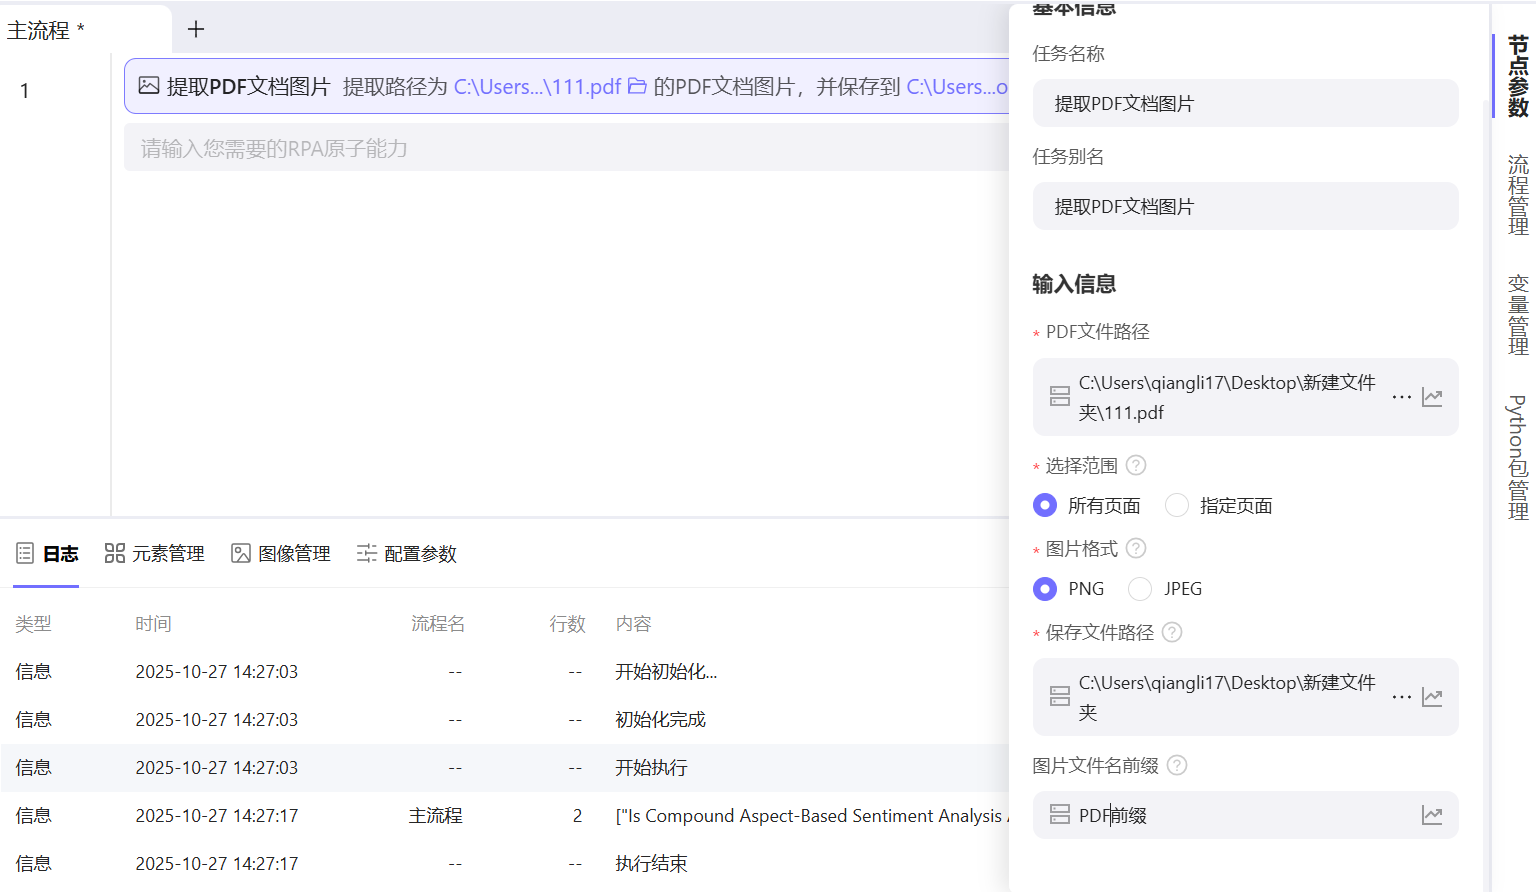The height and width of the screenshot is (892, 1536).
Task: Click the folder icon beside the 111.pdf path
Action: (637, 87)
